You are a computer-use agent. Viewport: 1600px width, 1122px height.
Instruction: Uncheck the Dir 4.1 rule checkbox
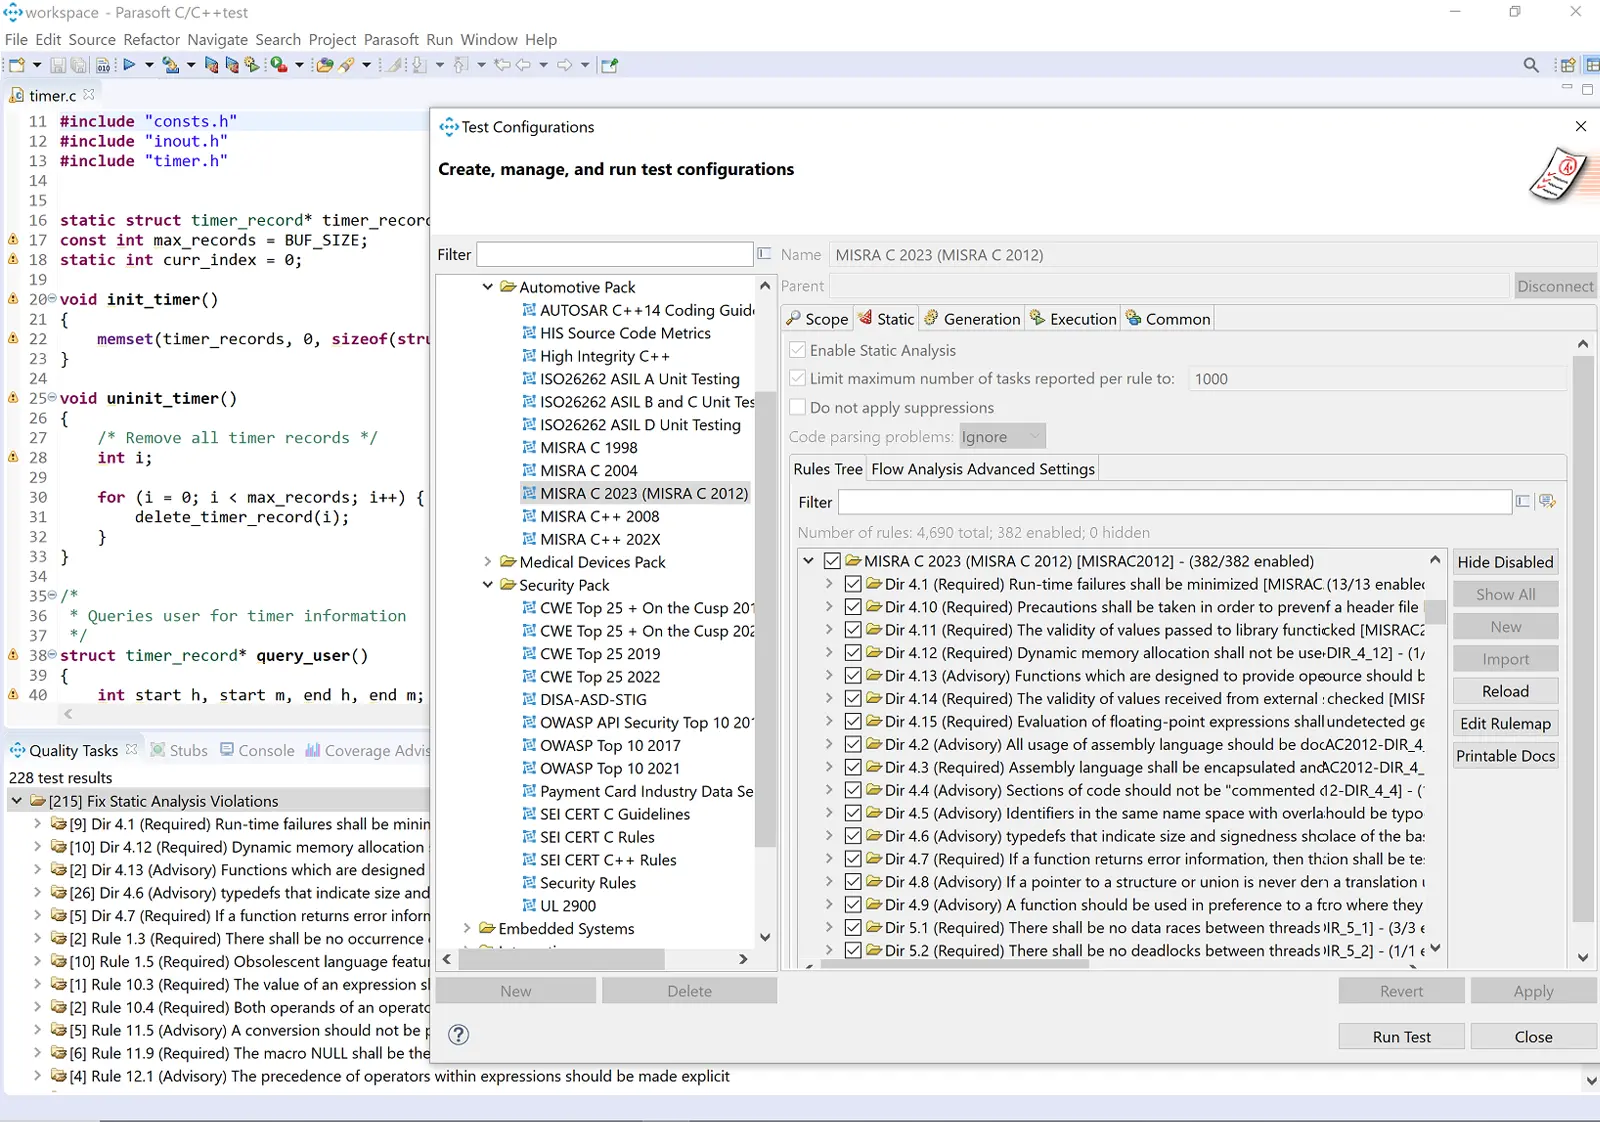(853, 584)
